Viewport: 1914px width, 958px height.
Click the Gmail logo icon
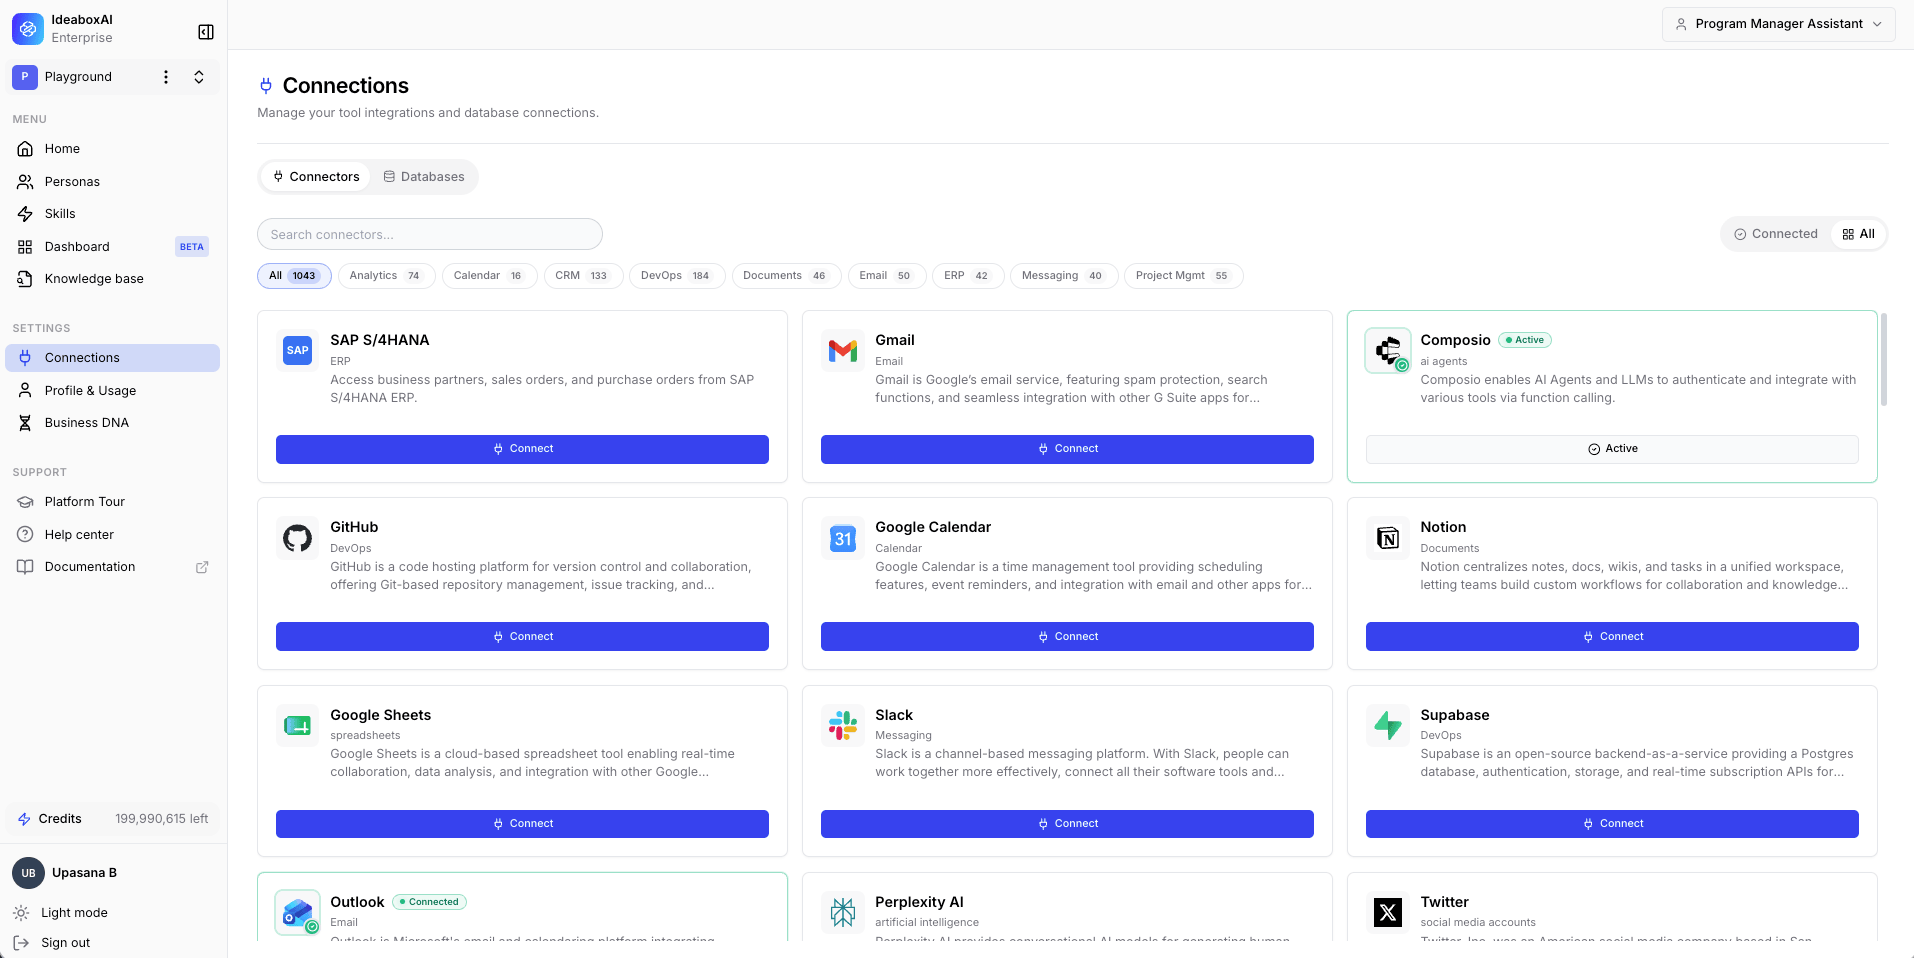click(843, 350)
